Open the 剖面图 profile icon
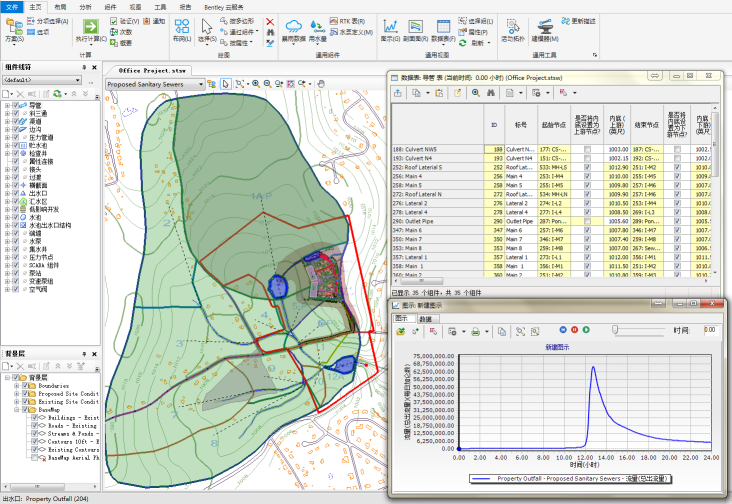 tap(415, 26)
